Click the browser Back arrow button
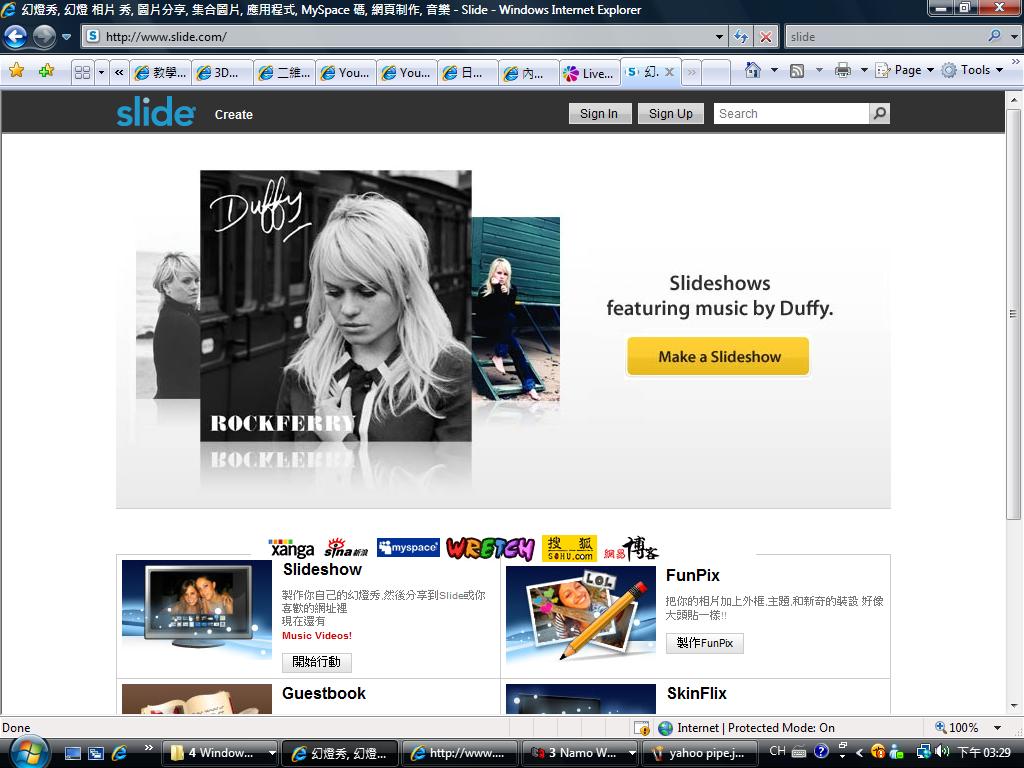Screen dimensions: 1024x768 coord(16,37)
